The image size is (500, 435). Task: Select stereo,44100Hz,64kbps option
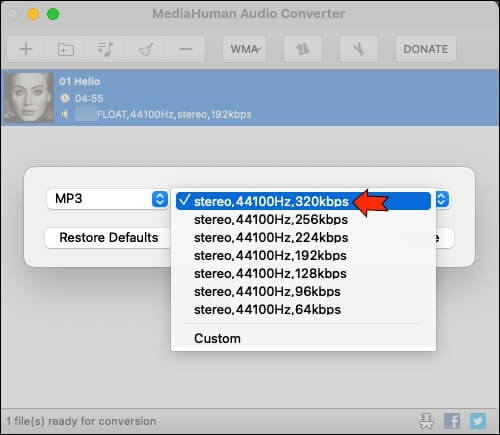coord(303,309)
